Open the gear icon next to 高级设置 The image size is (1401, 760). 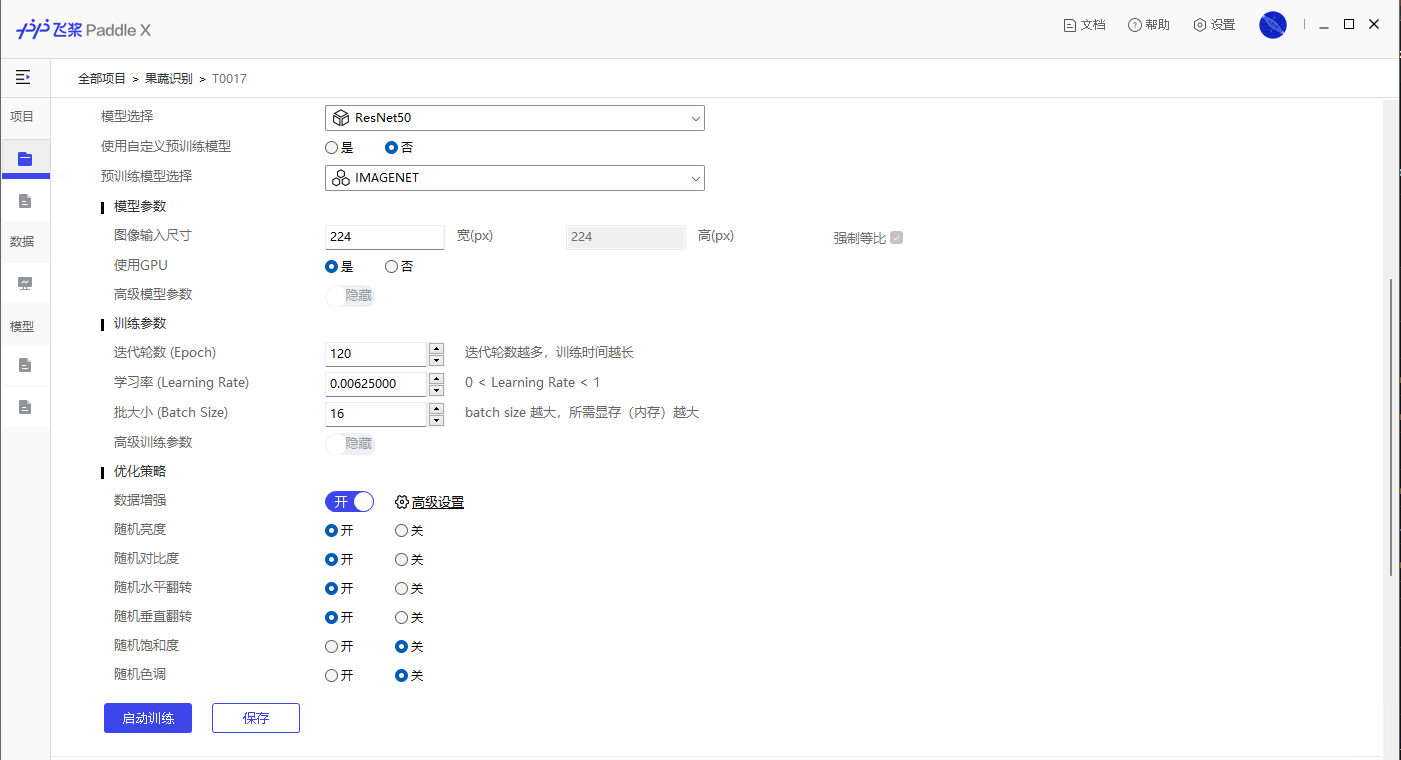pyautogui.click(x=401, y=501)
